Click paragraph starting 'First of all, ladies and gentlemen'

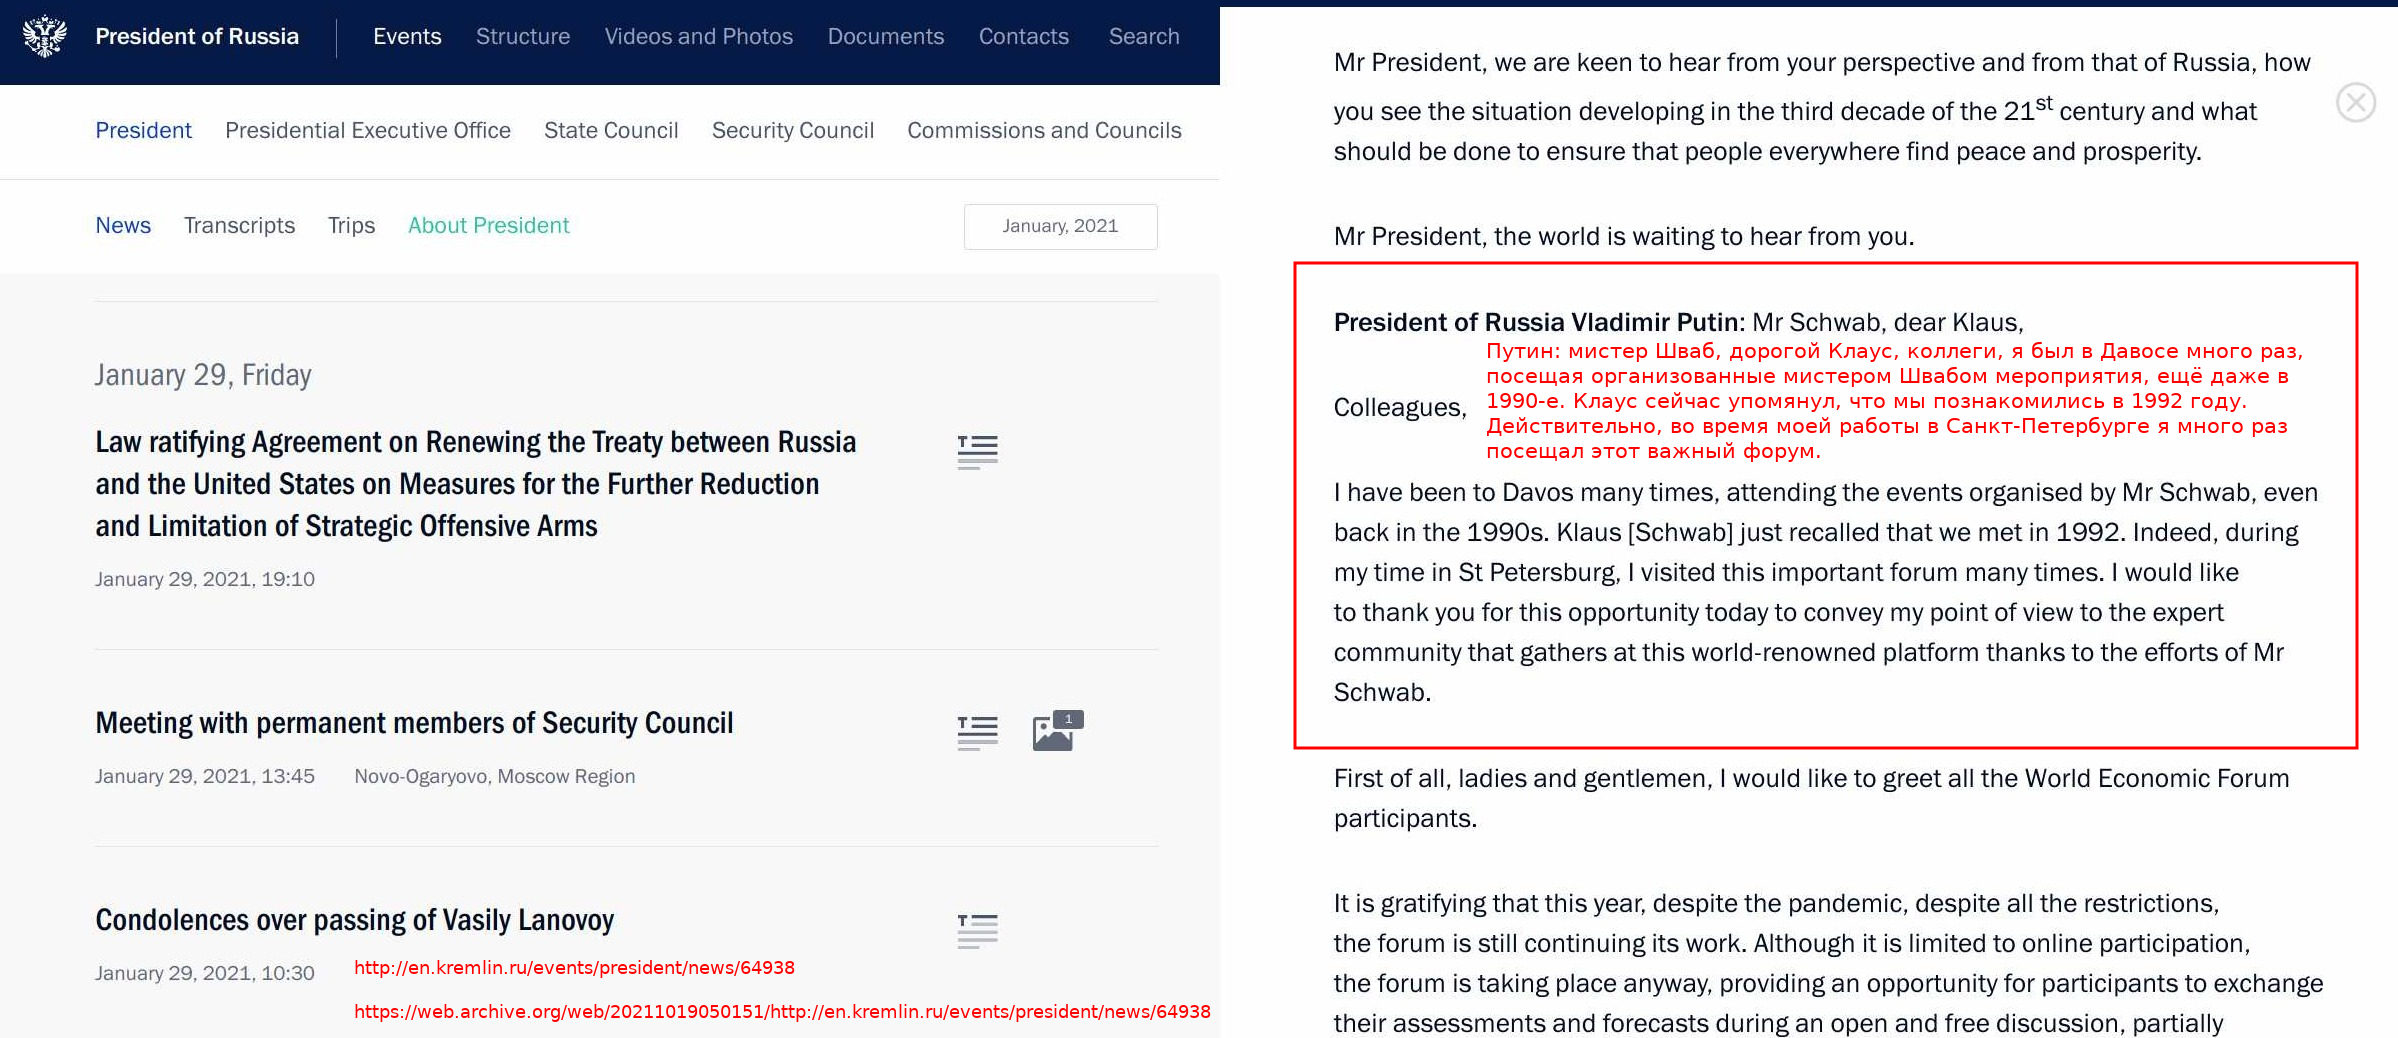(x=1811, y=798)
